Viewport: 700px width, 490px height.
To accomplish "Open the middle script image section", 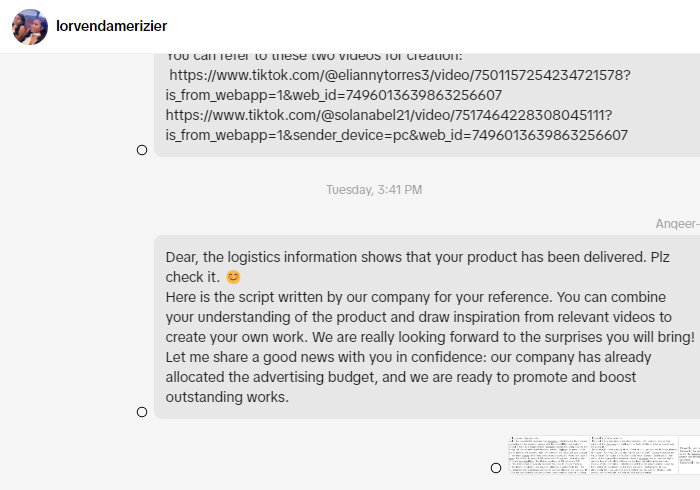I will coord(633,462).
